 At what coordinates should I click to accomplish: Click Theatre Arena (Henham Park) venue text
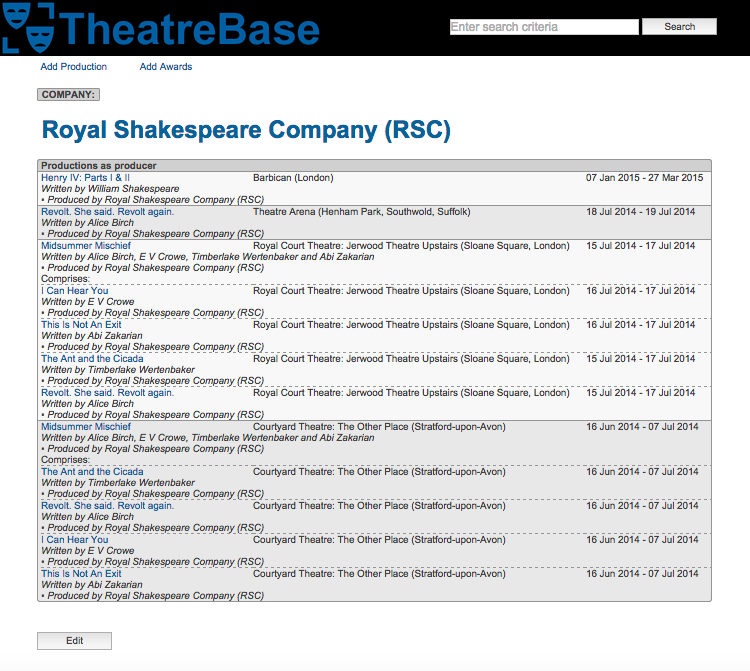(362, 212)
